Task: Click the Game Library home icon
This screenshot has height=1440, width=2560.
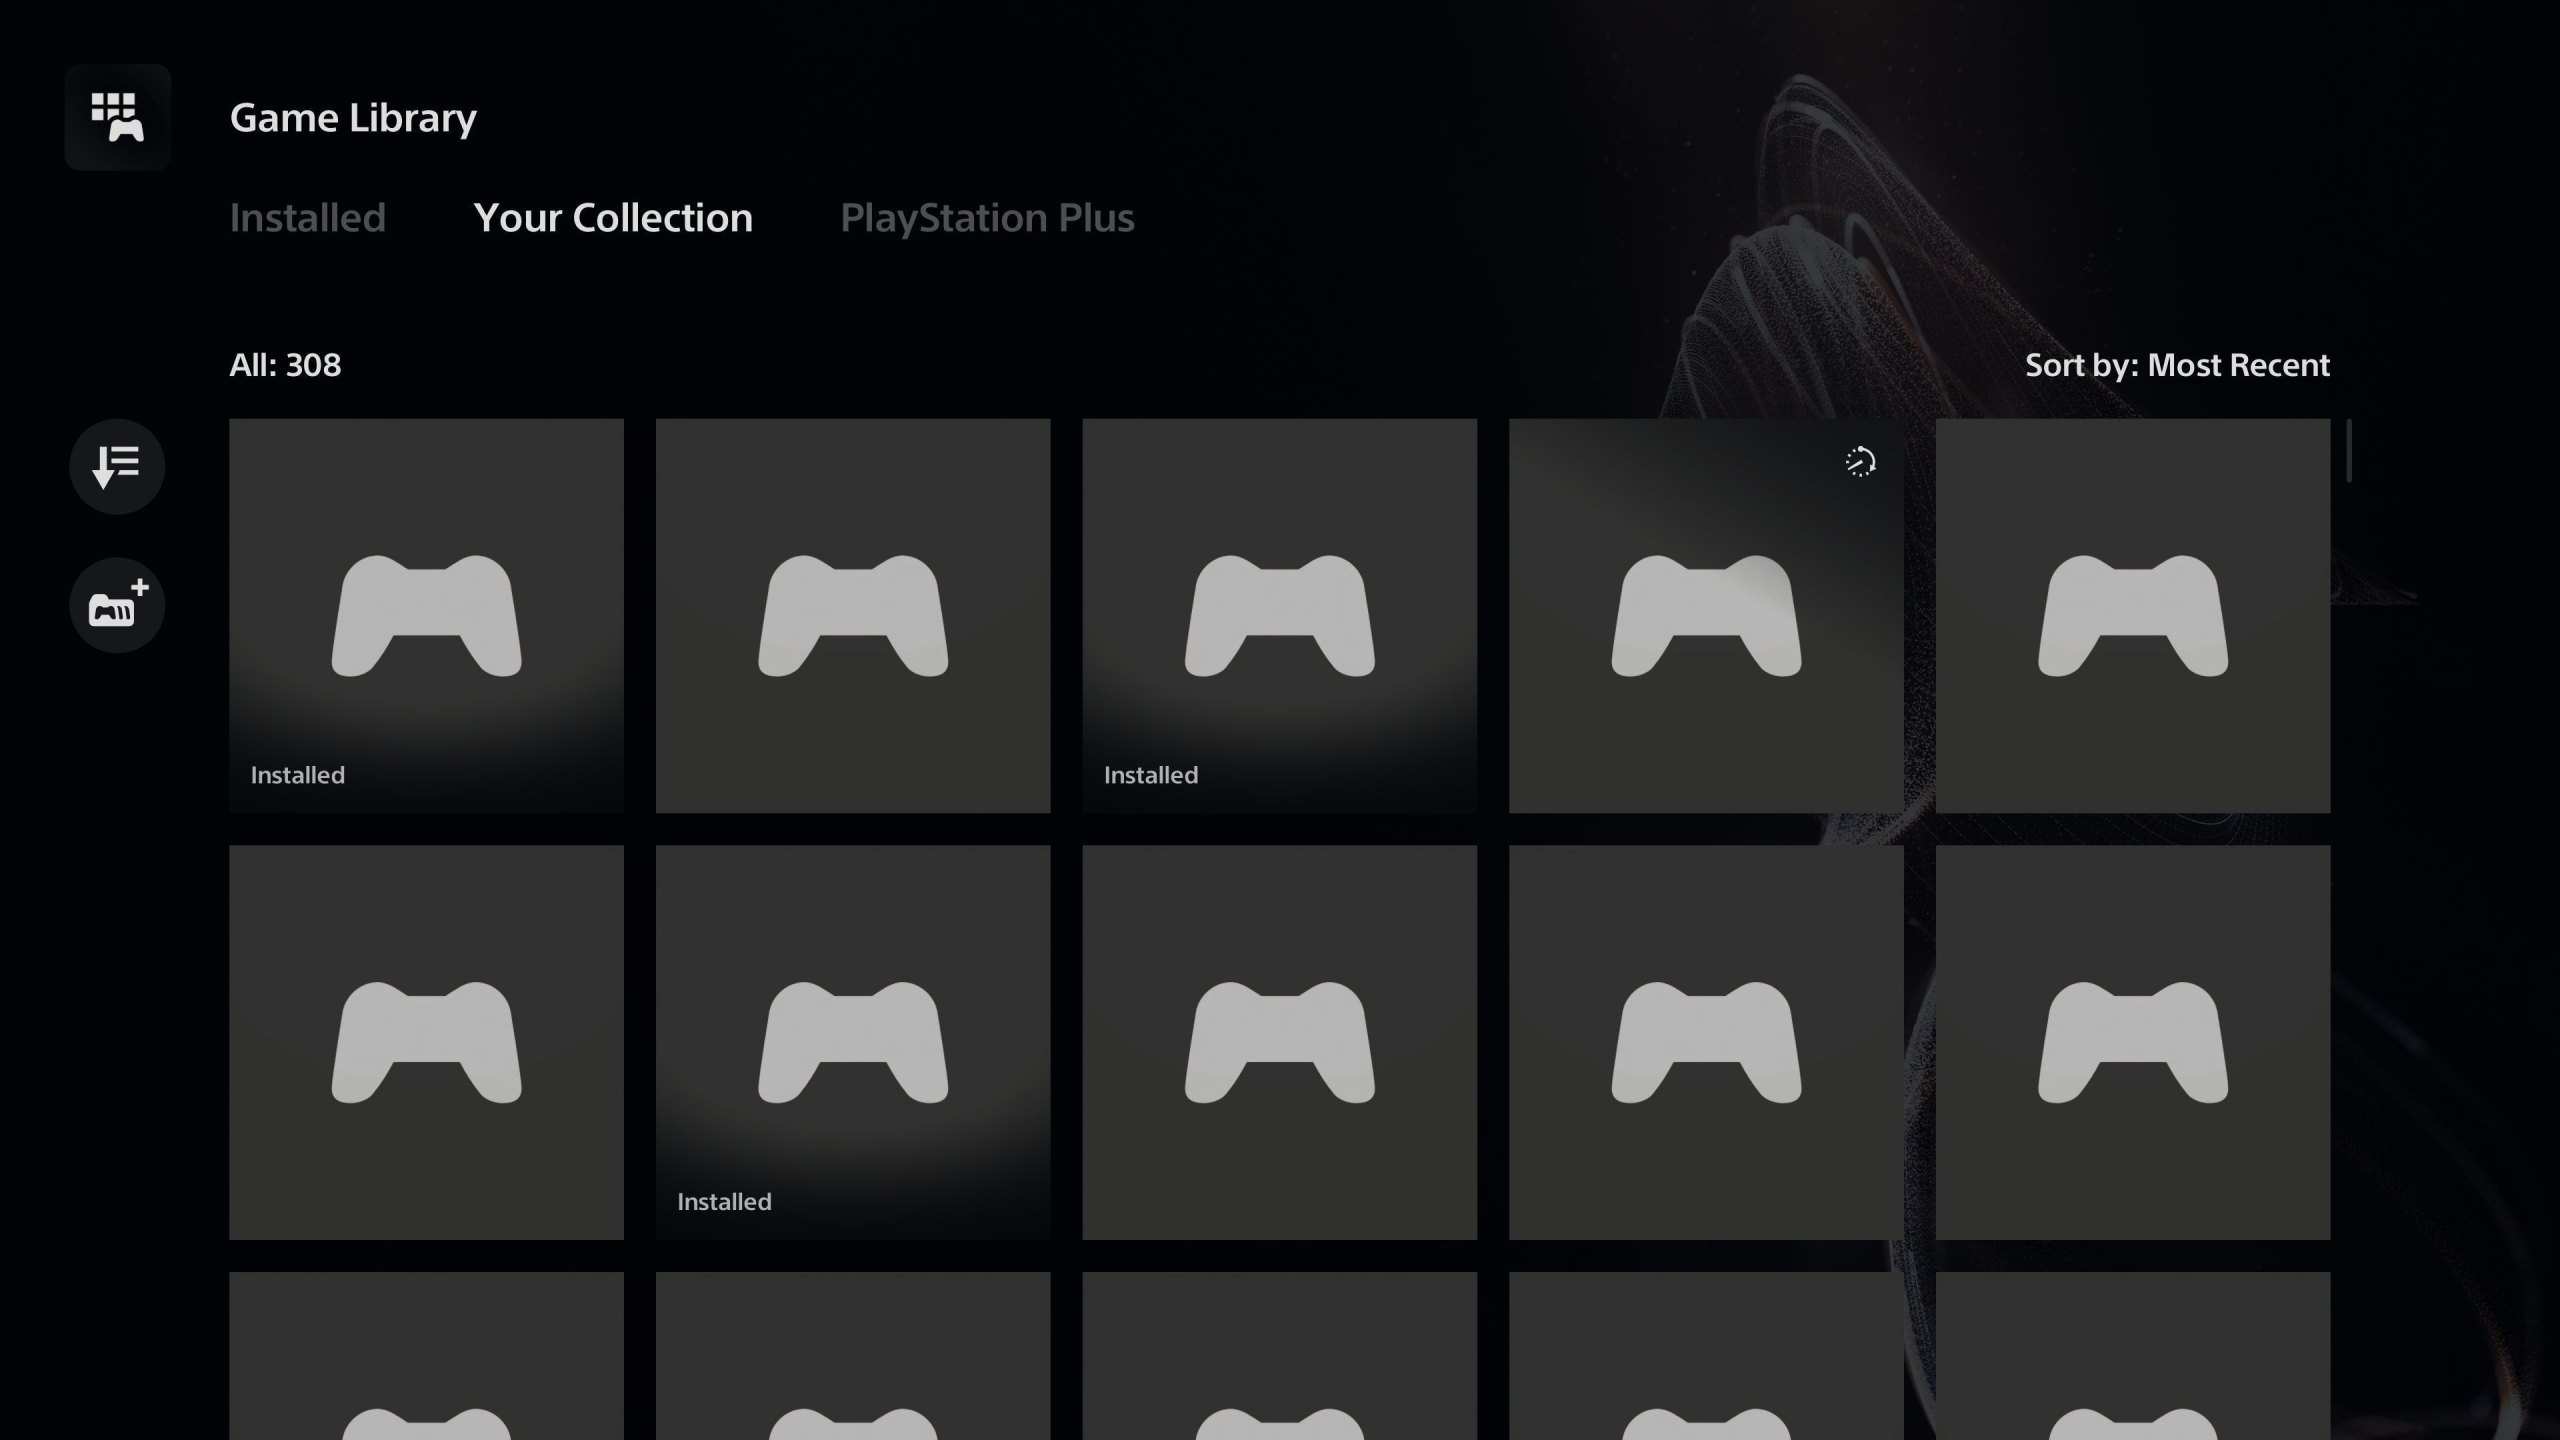Action: (116, 116)
